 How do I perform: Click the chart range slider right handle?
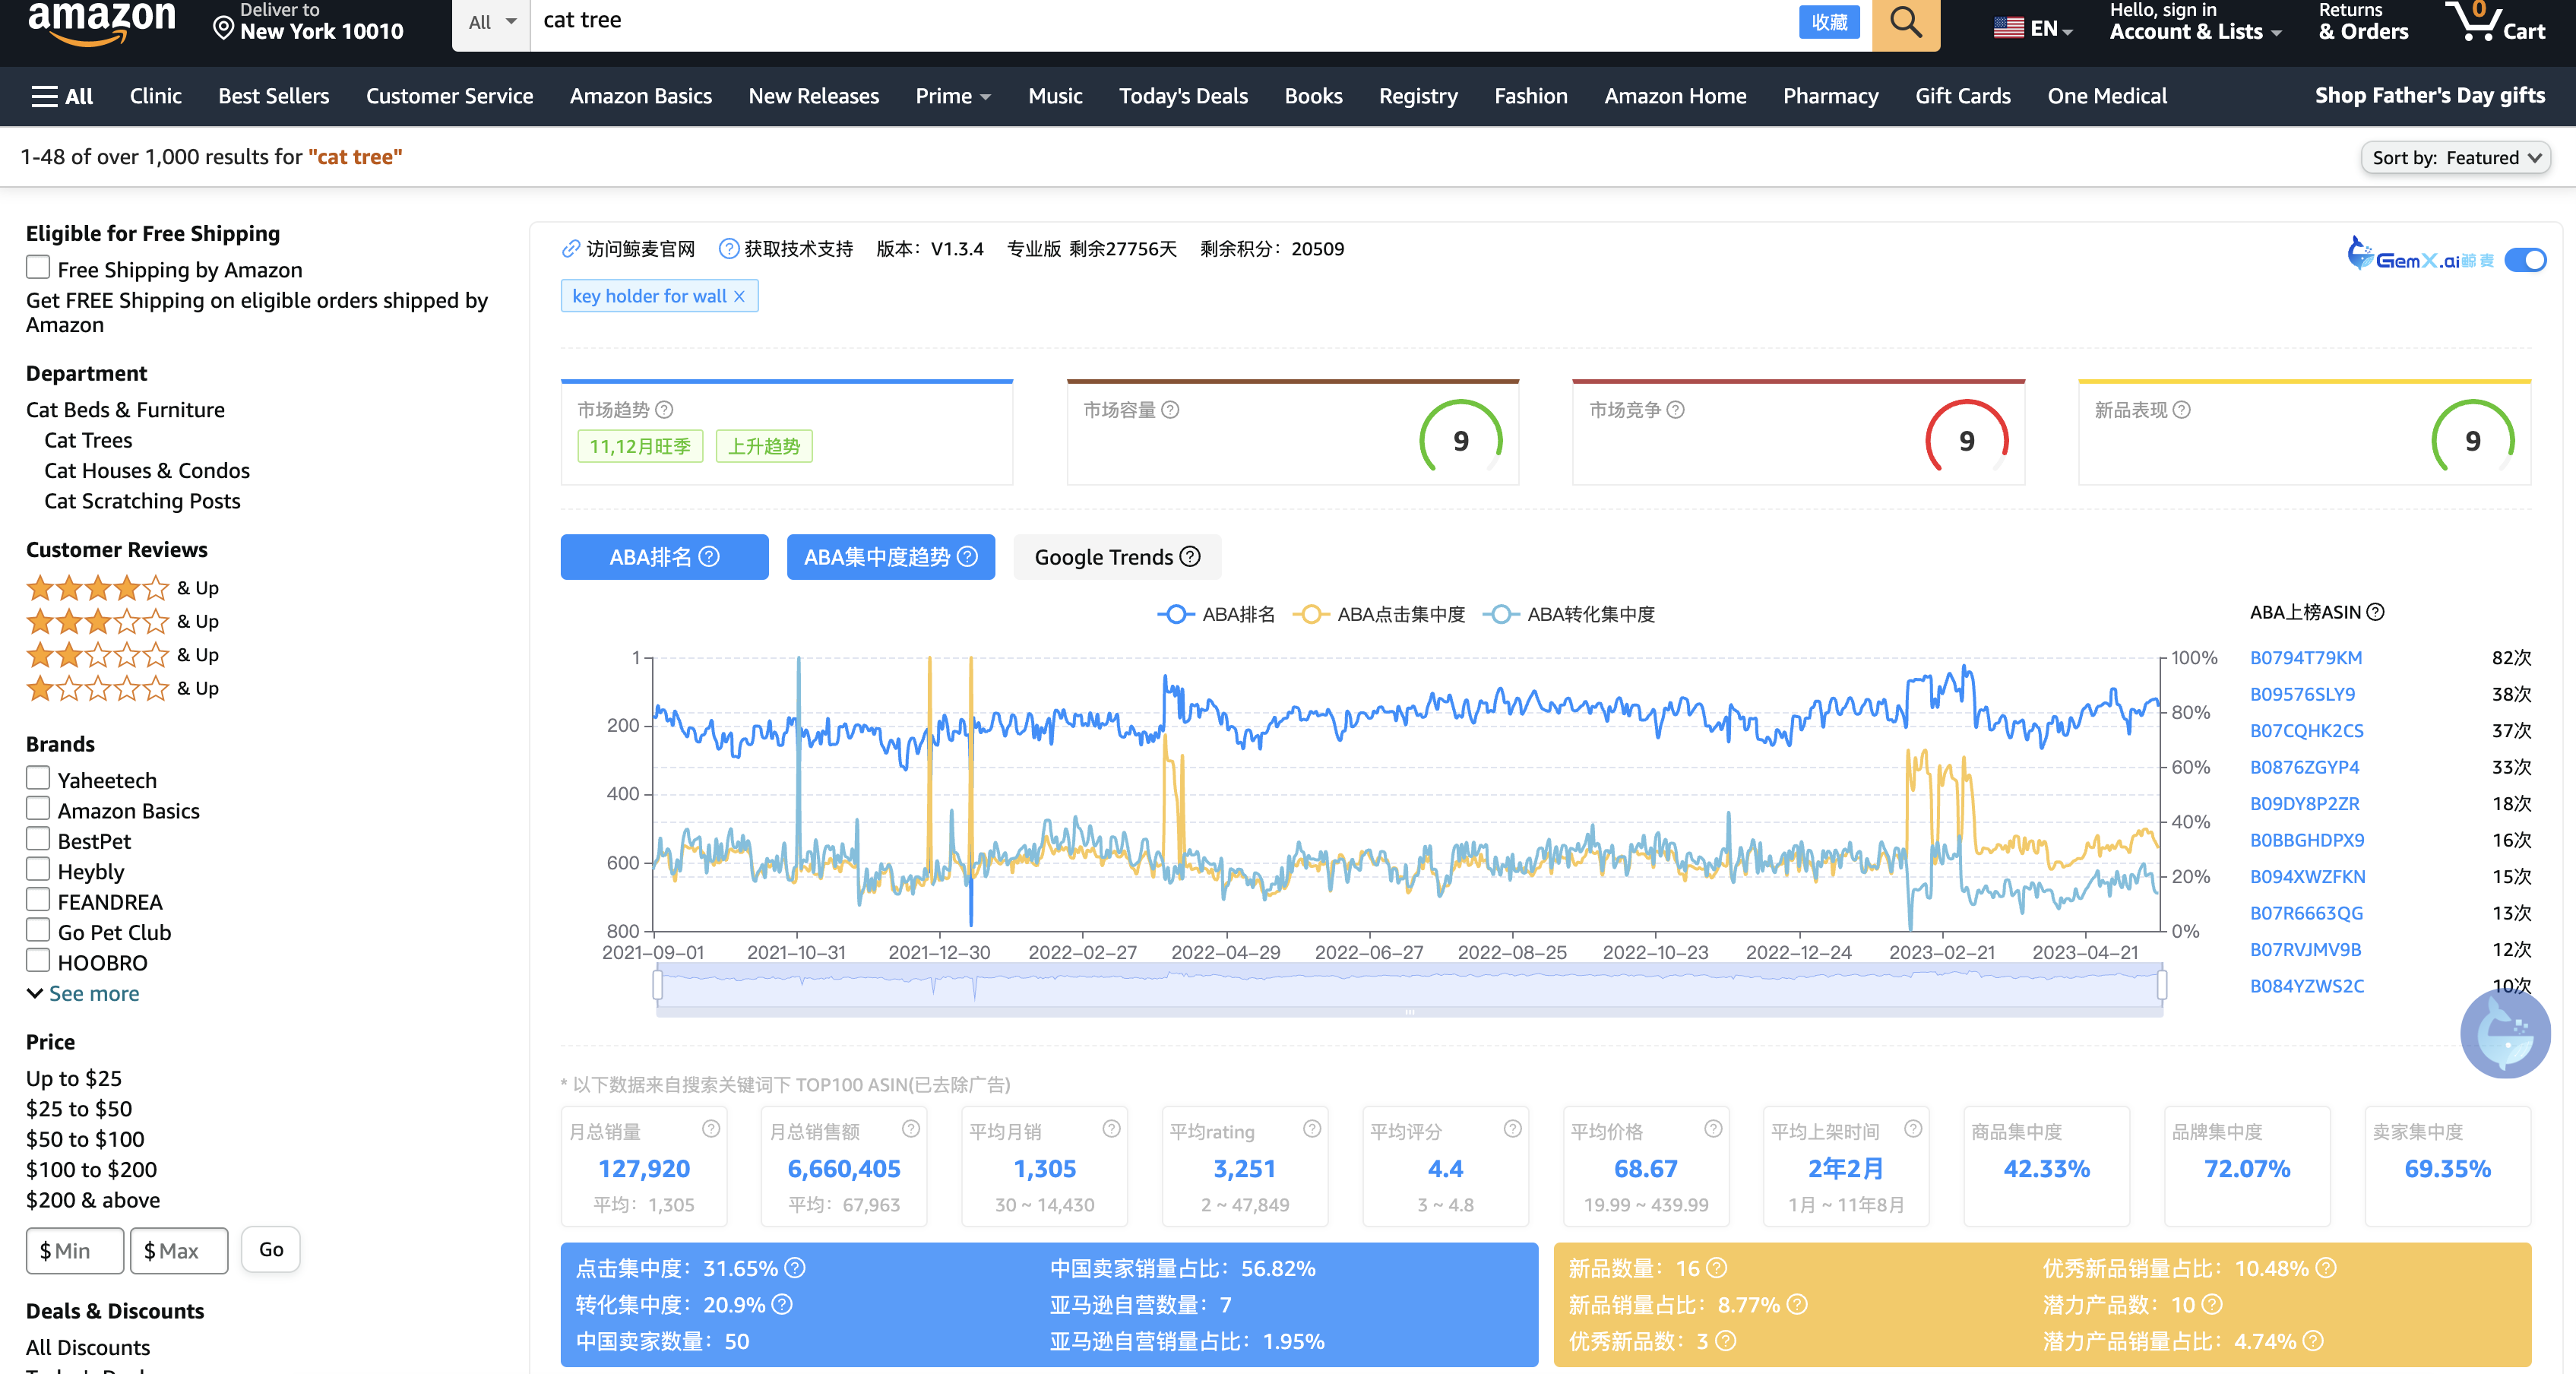coord(2162,986)
